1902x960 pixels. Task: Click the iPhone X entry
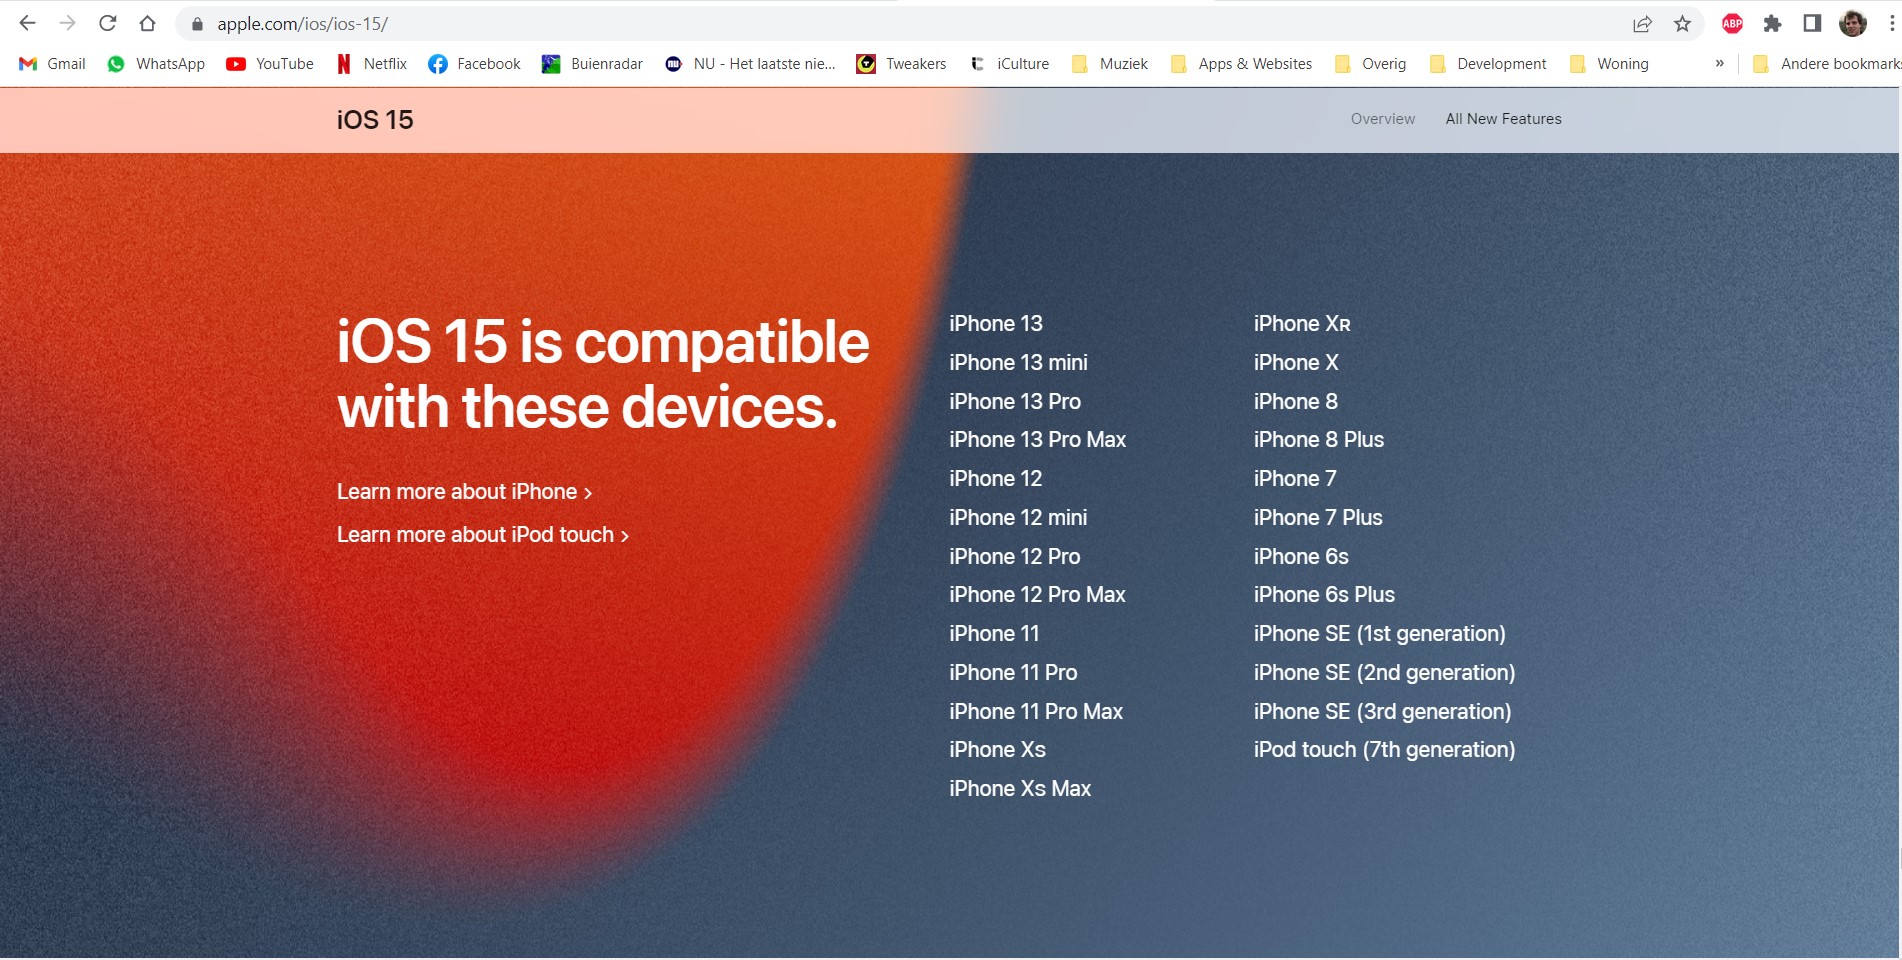[1296, 363]
